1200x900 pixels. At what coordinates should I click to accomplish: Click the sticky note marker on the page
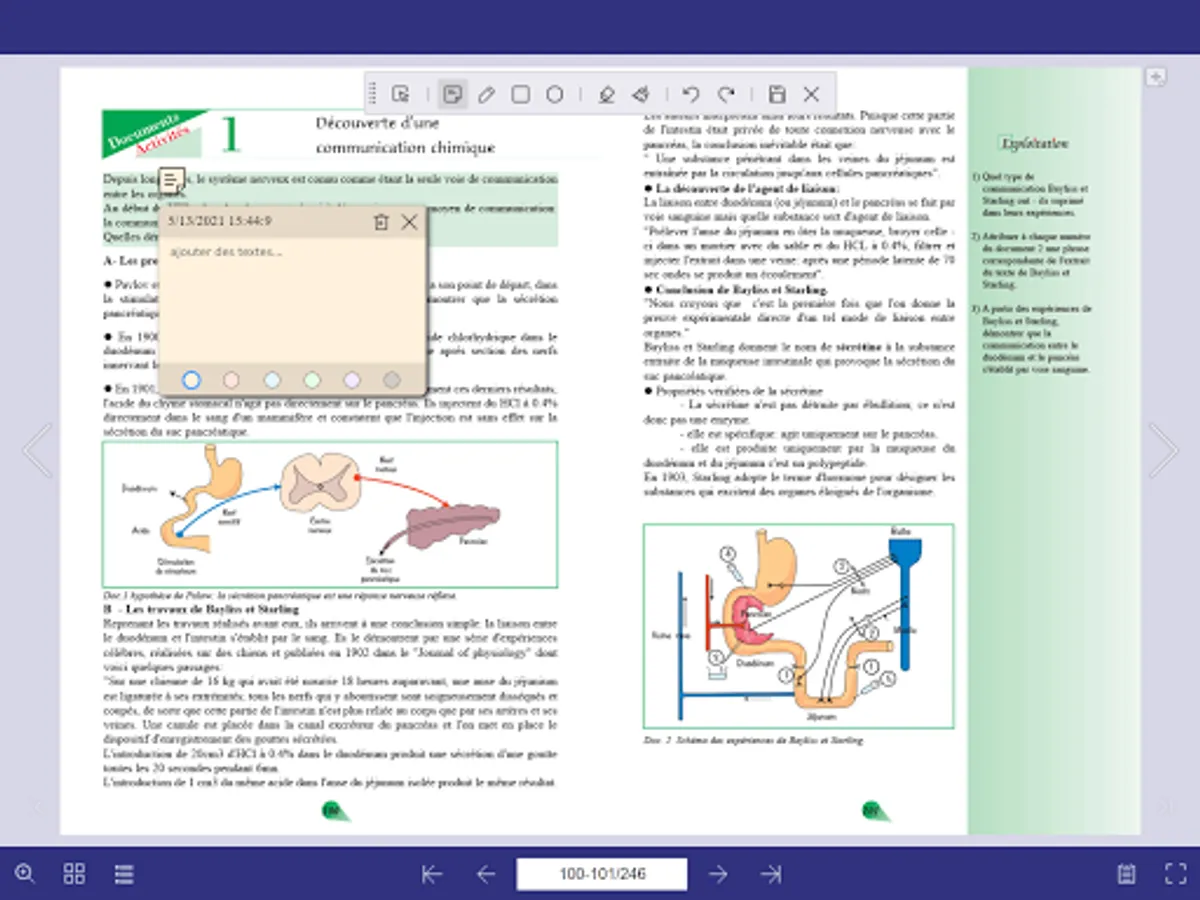173,181
